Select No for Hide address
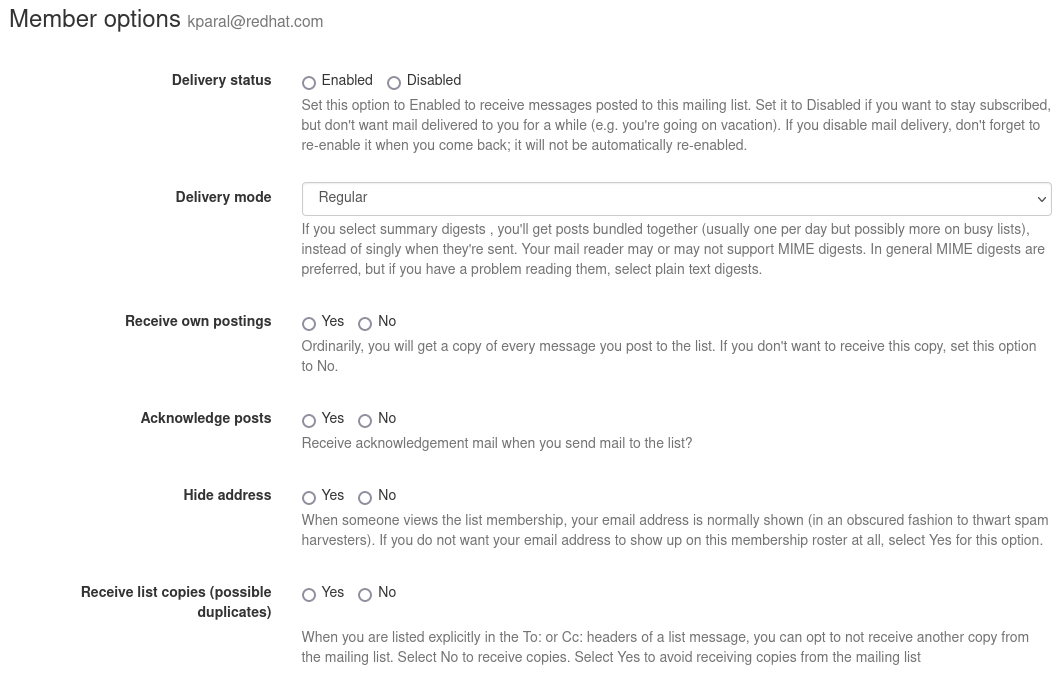The height and width of the screenshot is (675, 1061). pos(365,498)
